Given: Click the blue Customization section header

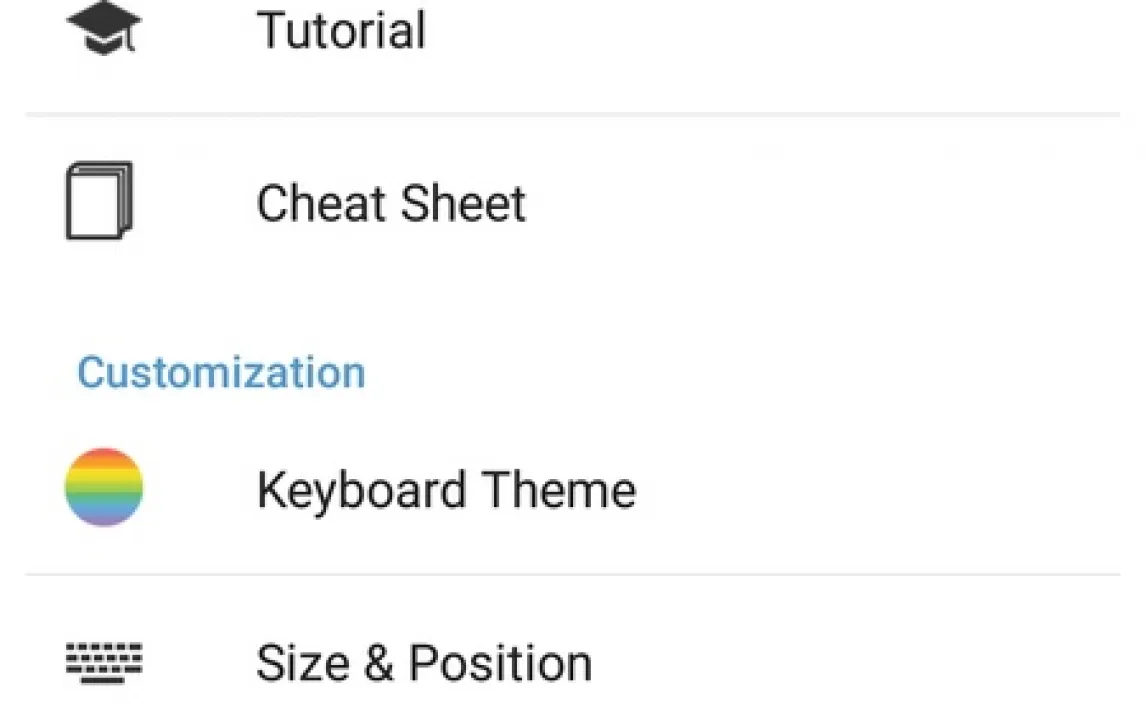Looking at the screenshot, I should (x=221, y=373).
